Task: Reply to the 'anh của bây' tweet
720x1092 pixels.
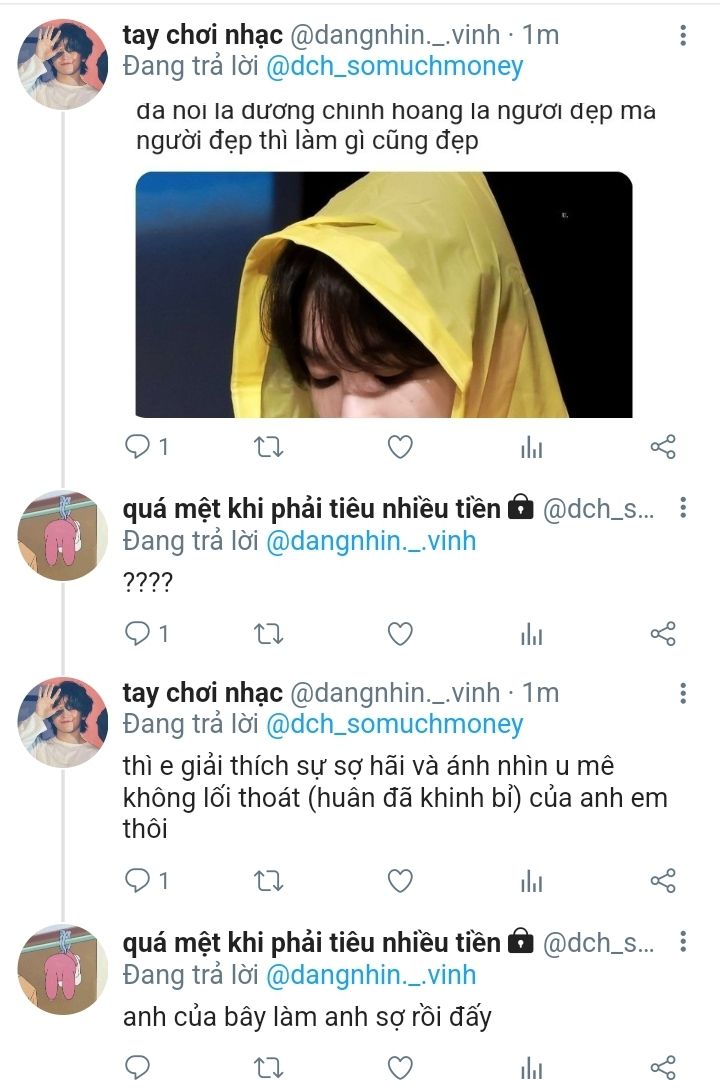Action: 137,1068
